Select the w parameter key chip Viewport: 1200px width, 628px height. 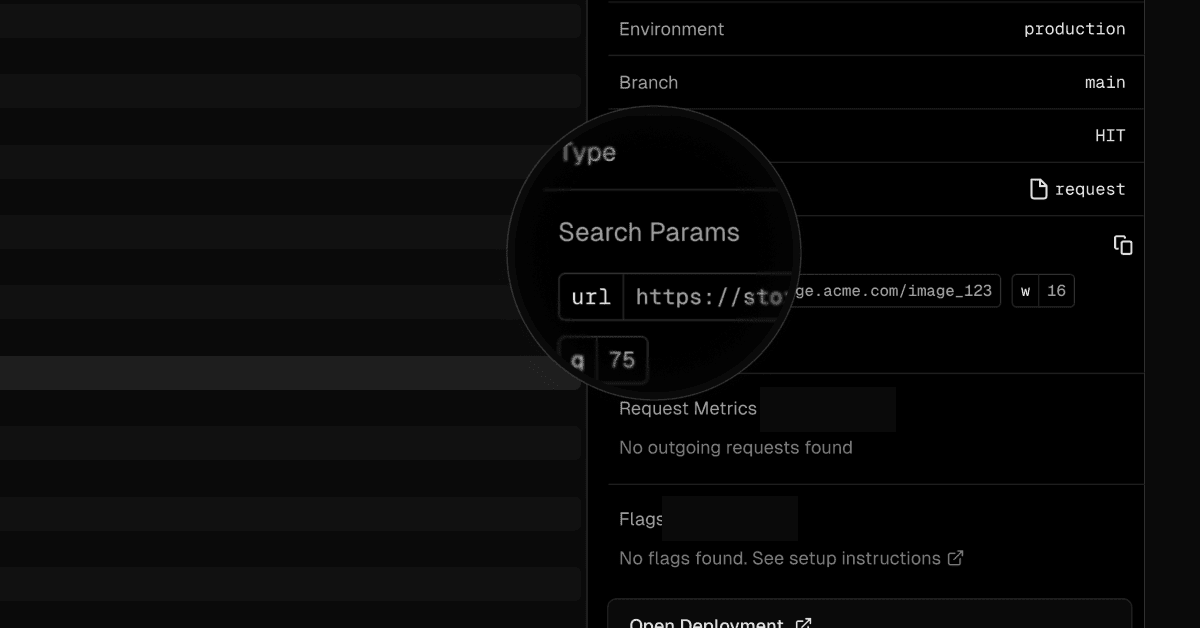tap(1025, 291)
